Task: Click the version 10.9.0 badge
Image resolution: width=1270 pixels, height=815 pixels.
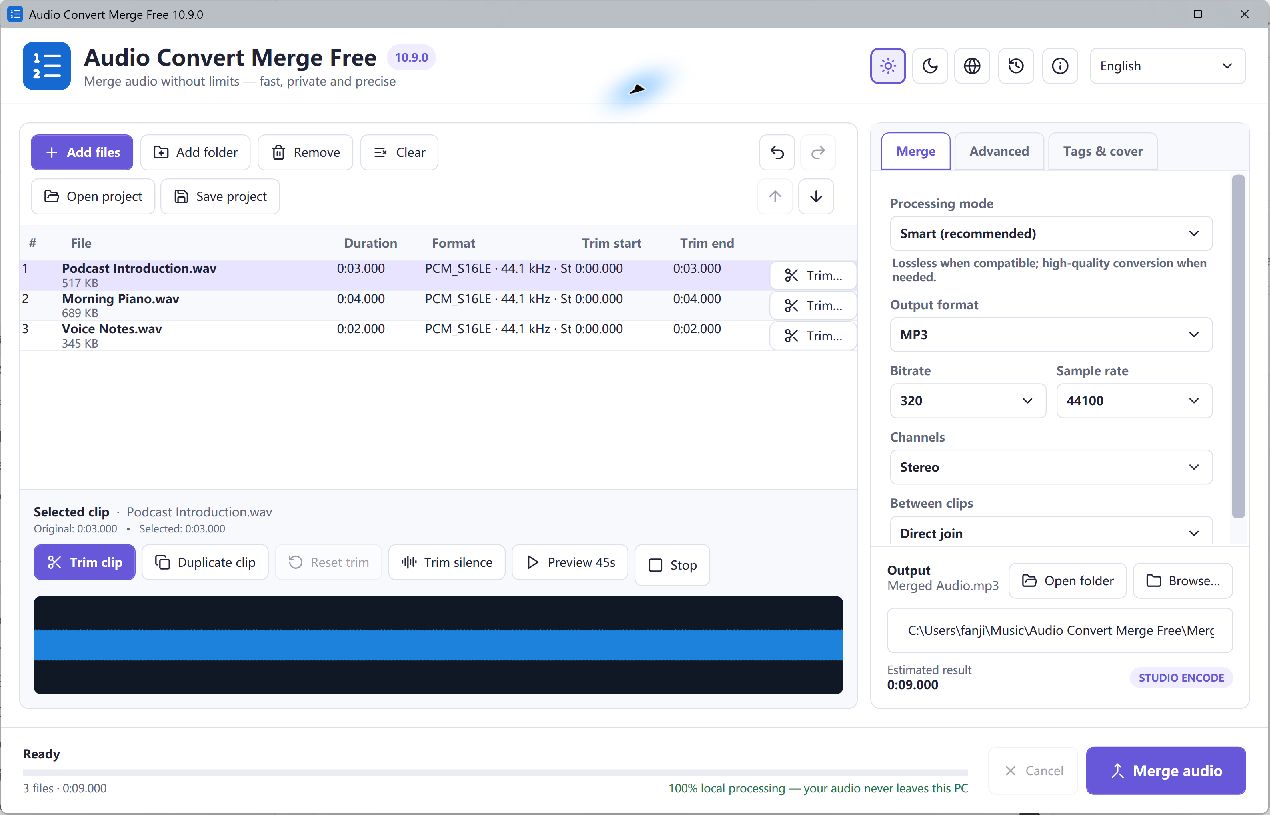Action: (411, 58)
